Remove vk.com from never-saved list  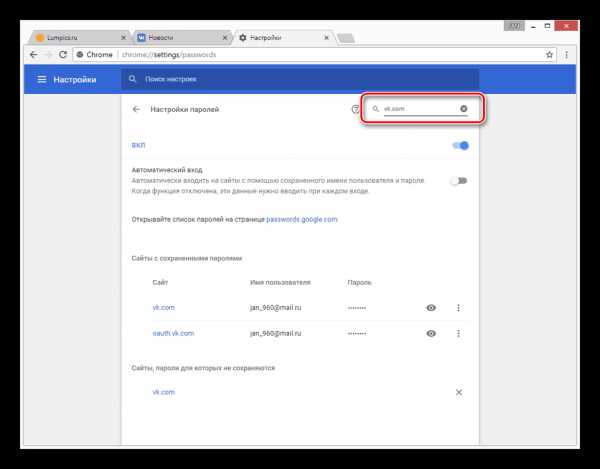[x=459, y=392]
